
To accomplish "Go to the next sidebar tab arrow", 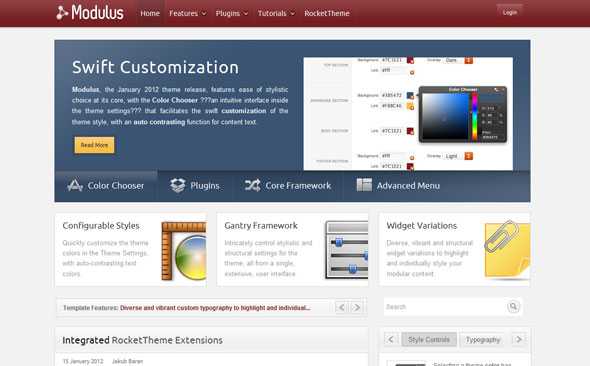I will tap(519, 339).
